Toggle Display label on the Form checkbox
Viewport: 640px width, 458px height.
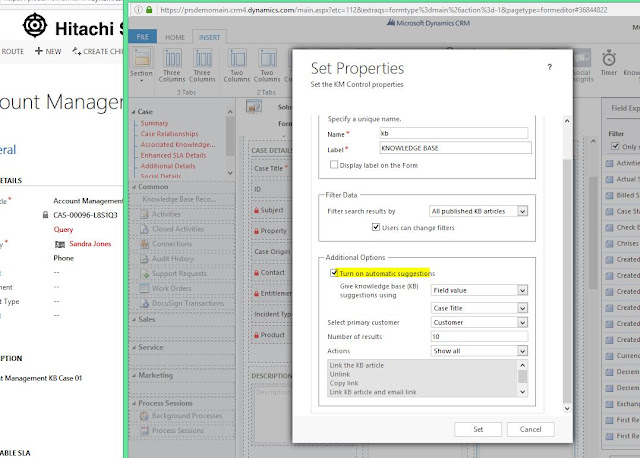coord(334,165)
